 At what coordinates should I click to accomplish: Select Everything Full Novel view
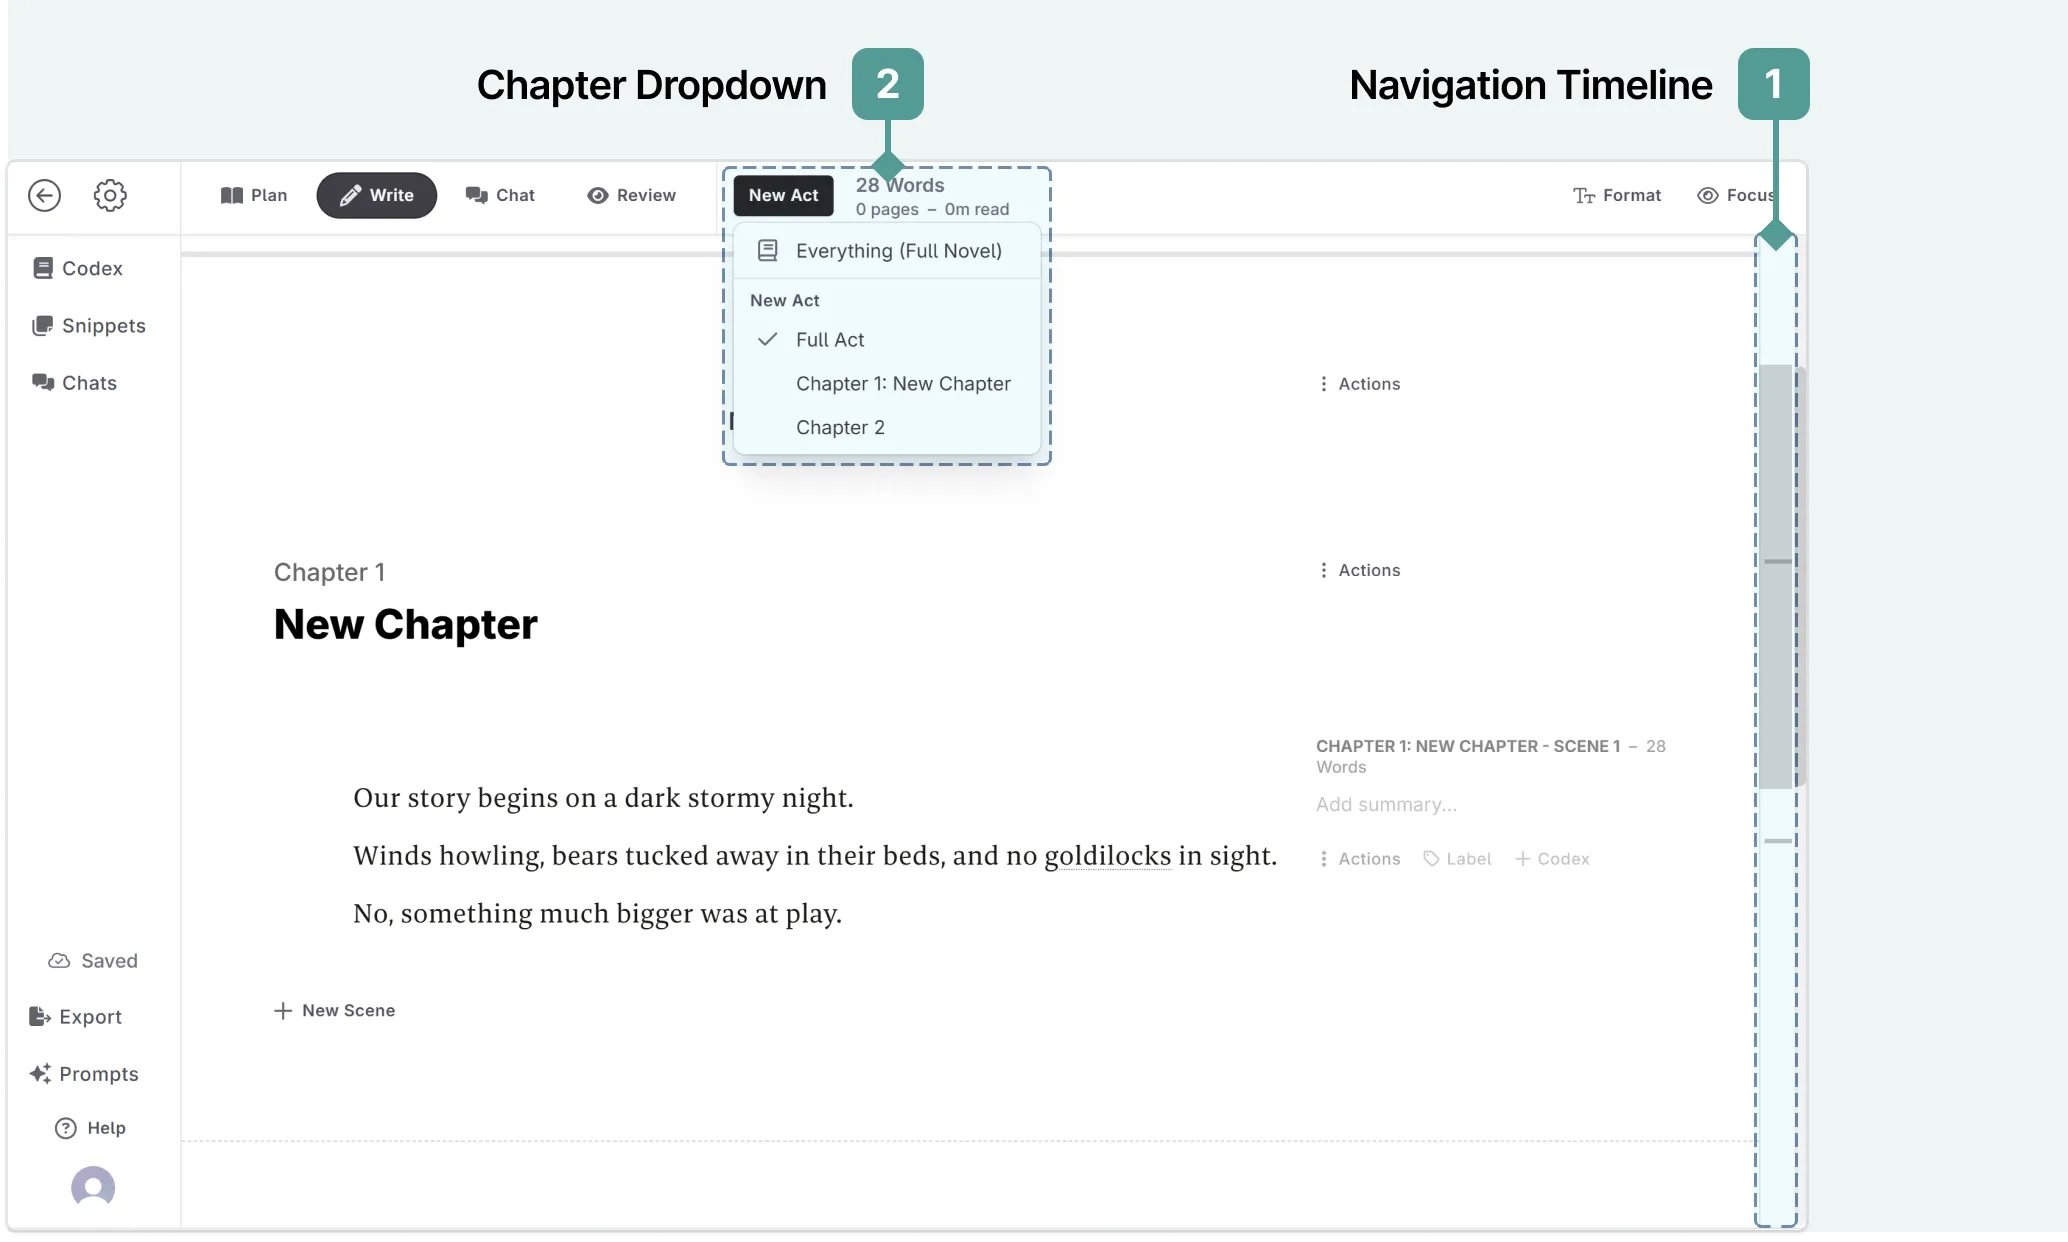(x=898, y=250)
